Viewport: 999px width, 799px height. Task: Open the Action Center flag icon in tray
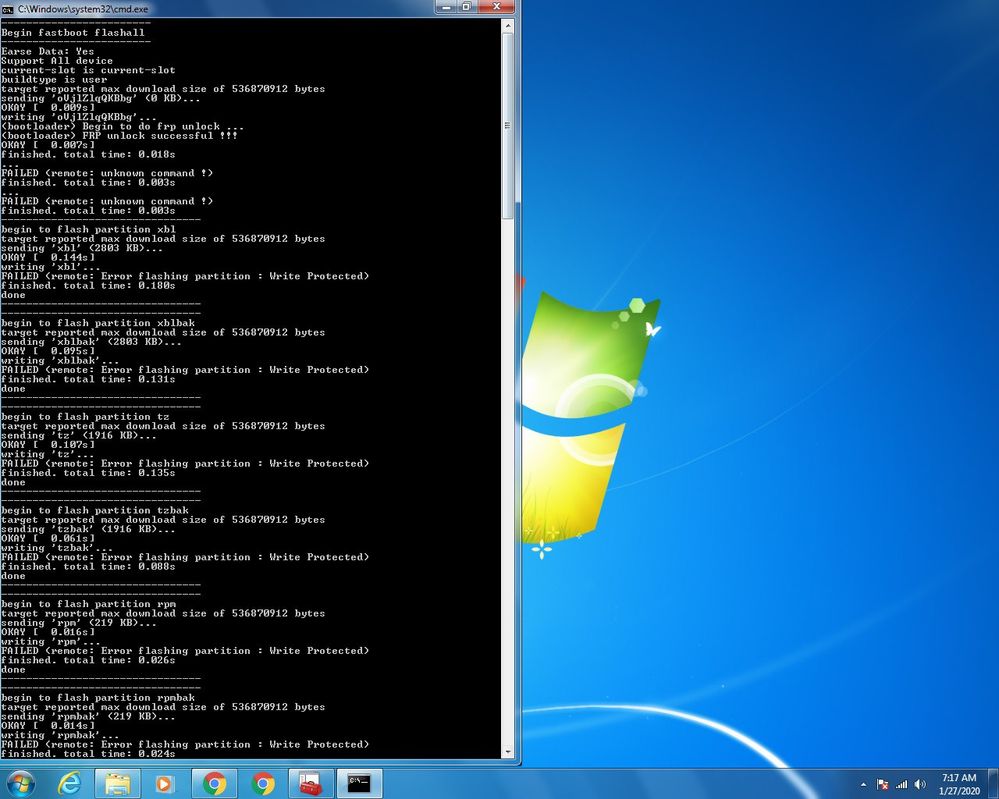click(882, 784)
